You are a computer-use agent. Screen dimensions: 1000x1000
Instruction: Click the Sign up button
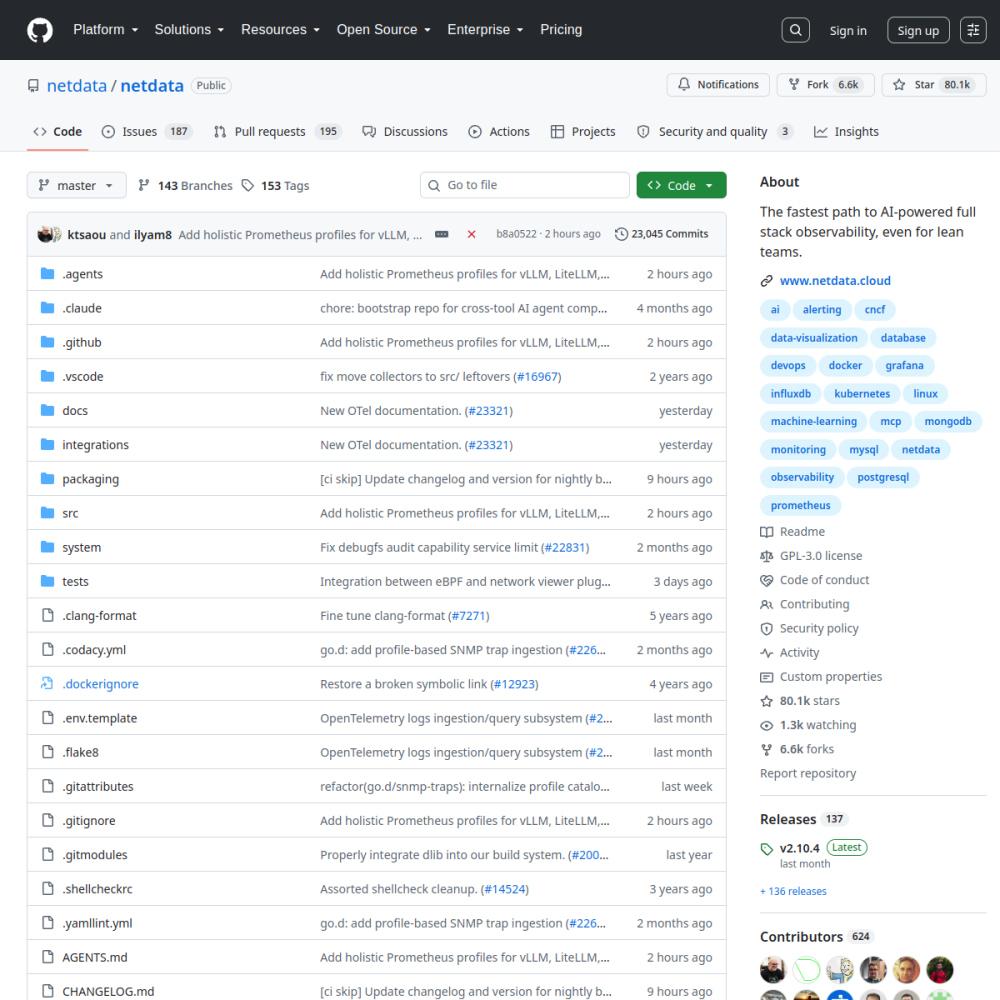point(918,31)
